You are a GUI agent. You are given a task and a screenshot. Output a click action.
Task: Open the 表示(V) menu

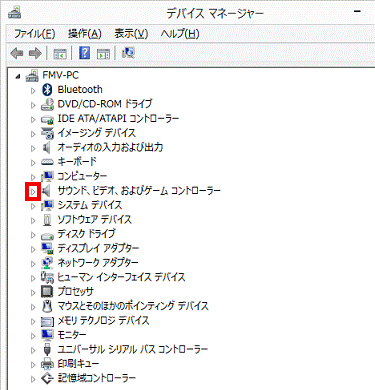click(131, 34)
